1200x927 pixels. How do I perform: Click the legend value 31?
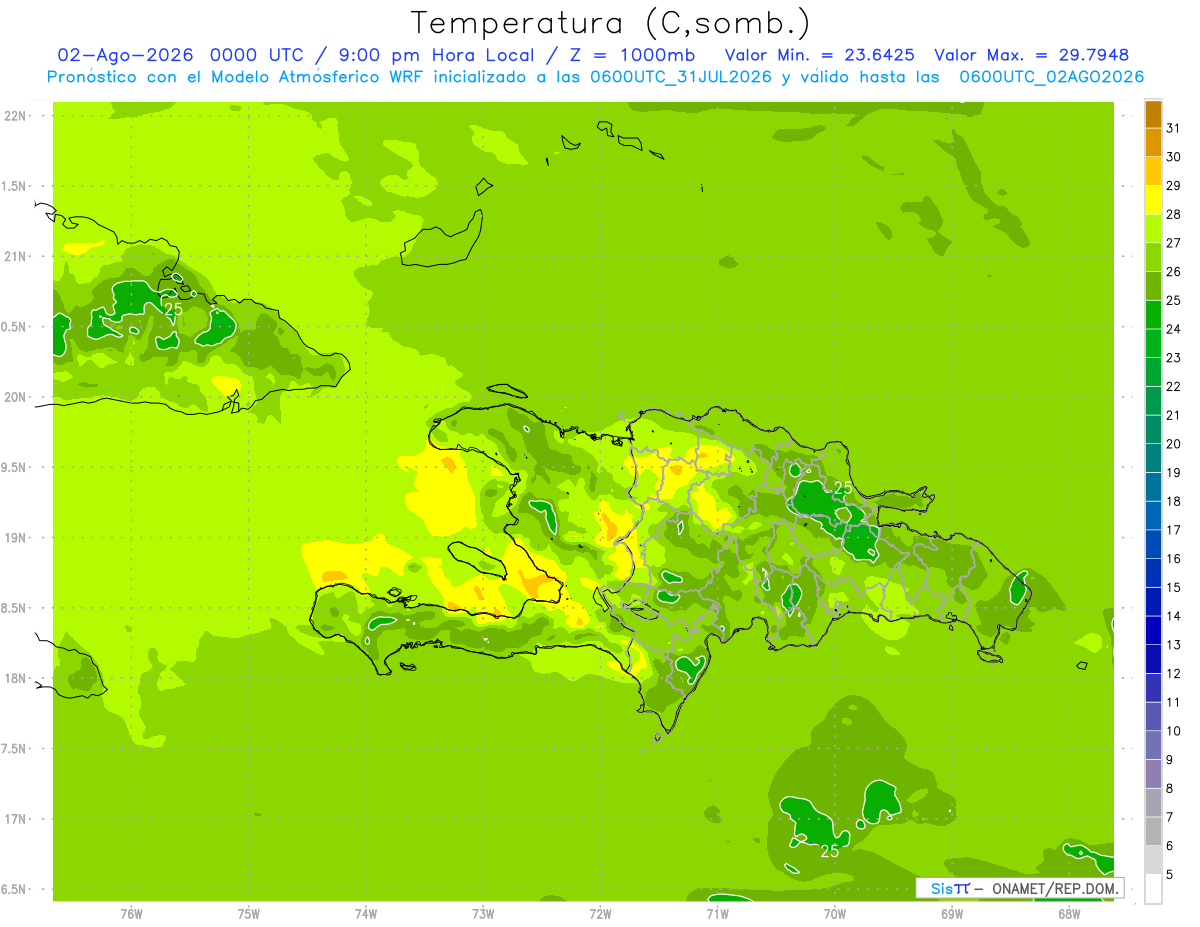pos(1174,128)
